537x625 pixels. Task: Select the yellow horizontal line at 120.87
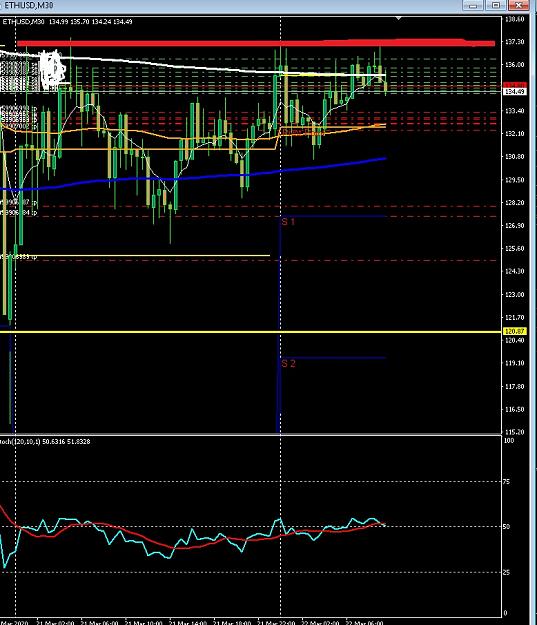tap(250, 331)
